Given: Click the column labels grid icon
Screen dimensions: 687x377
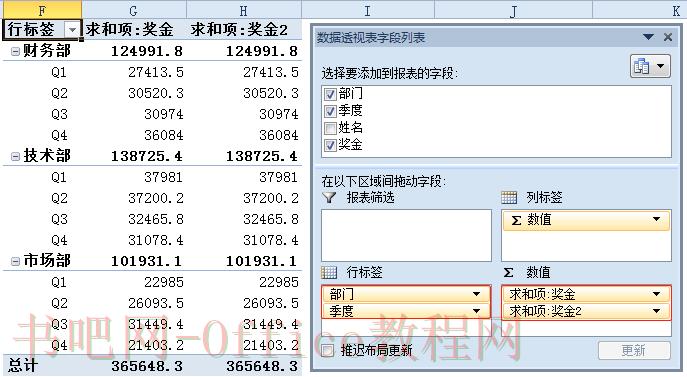Looking at the screenshot, I should pyautogui.click(x=509, y=197).
